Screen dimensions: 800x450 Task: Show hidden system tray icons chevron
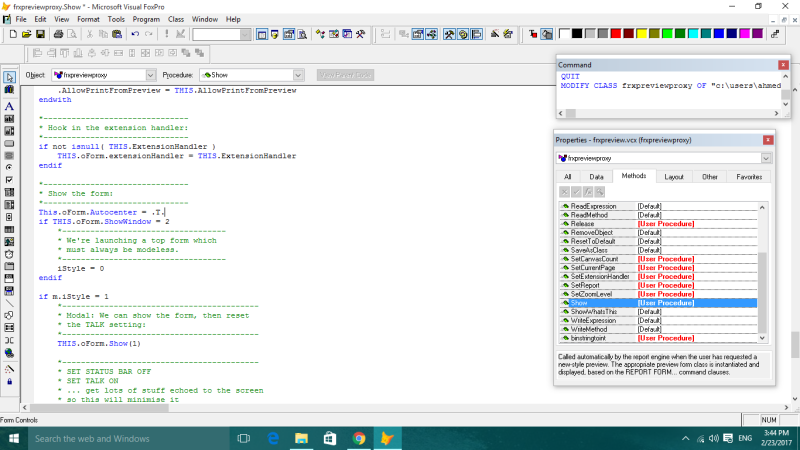click(x=686, y=438)
